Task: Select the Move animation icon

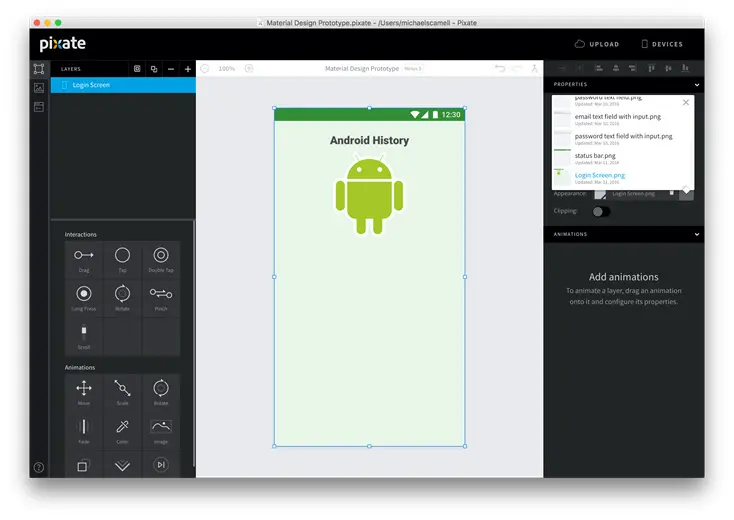Action: pyautogui.click(x=84, y=388)
